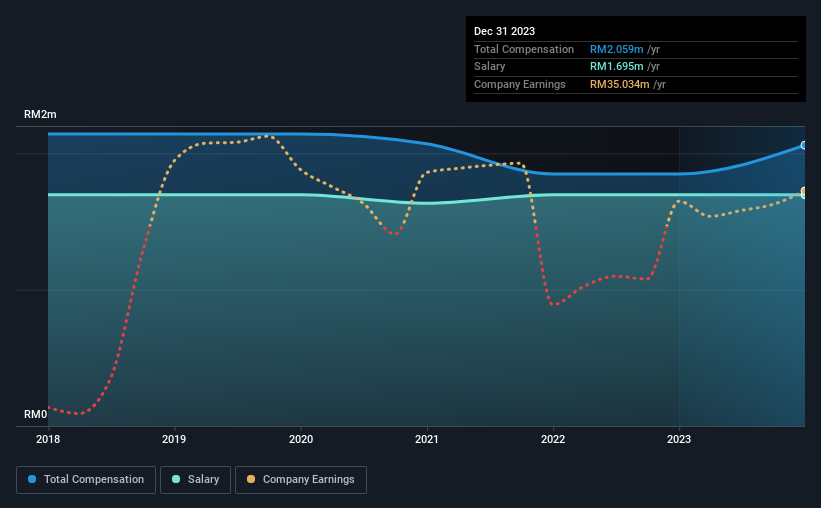821x508 pixels.
Task: Toggle the Salary legend button
Action: (x=195, y=480)
